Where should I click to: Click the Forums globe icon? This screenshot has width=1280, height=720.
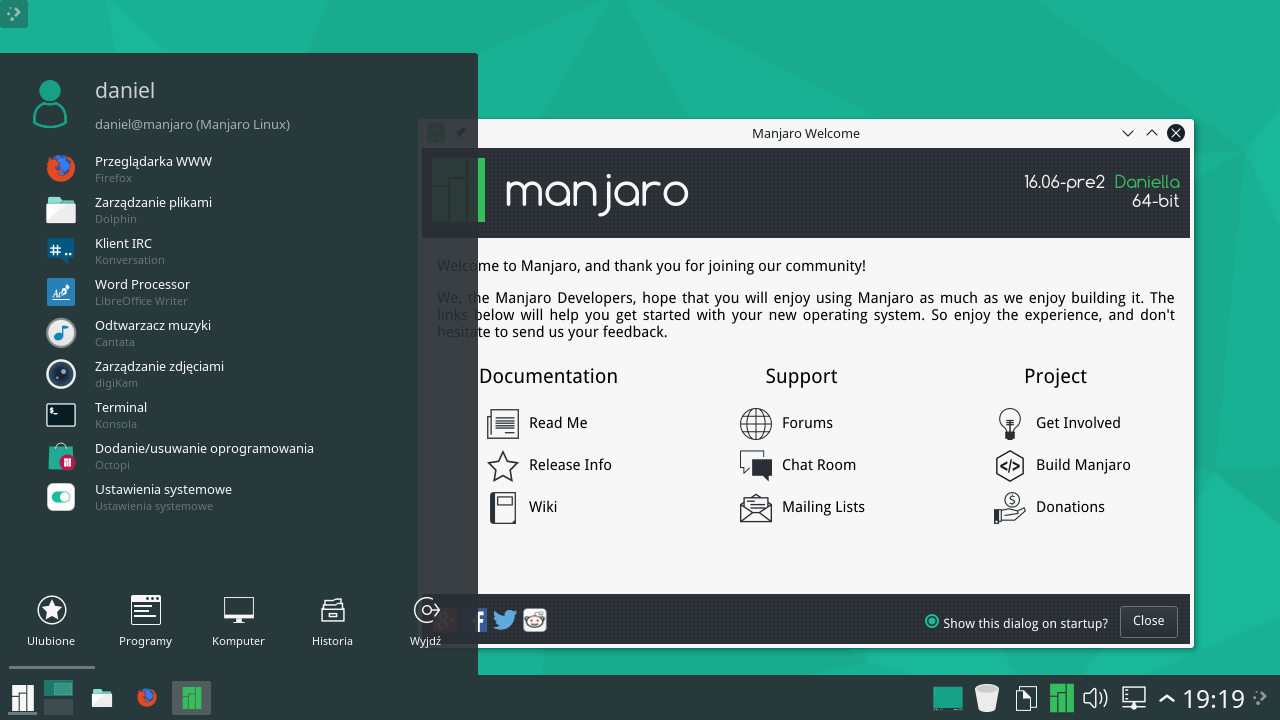coord(755,423)
